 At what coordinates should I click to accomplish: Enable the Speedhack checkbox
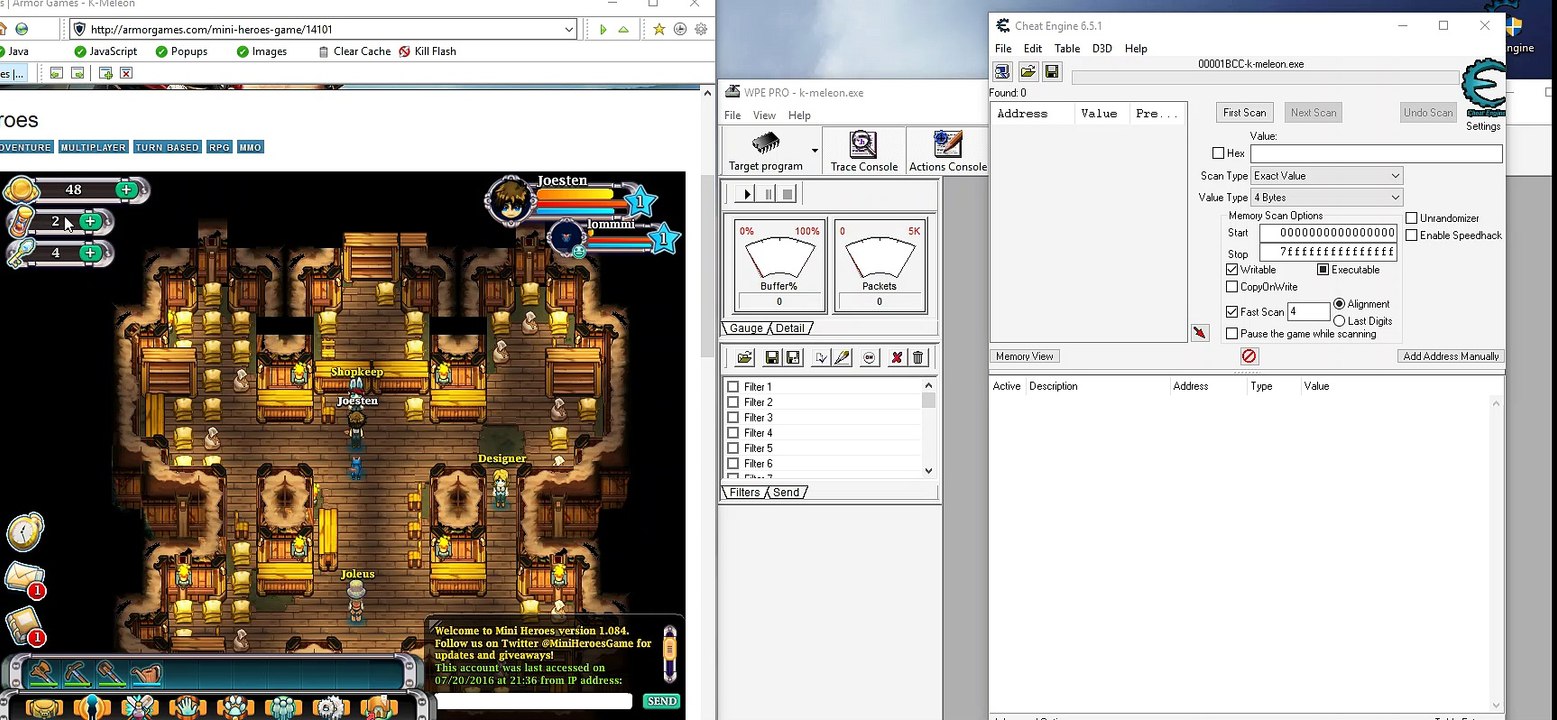[x=1412, y=235]
